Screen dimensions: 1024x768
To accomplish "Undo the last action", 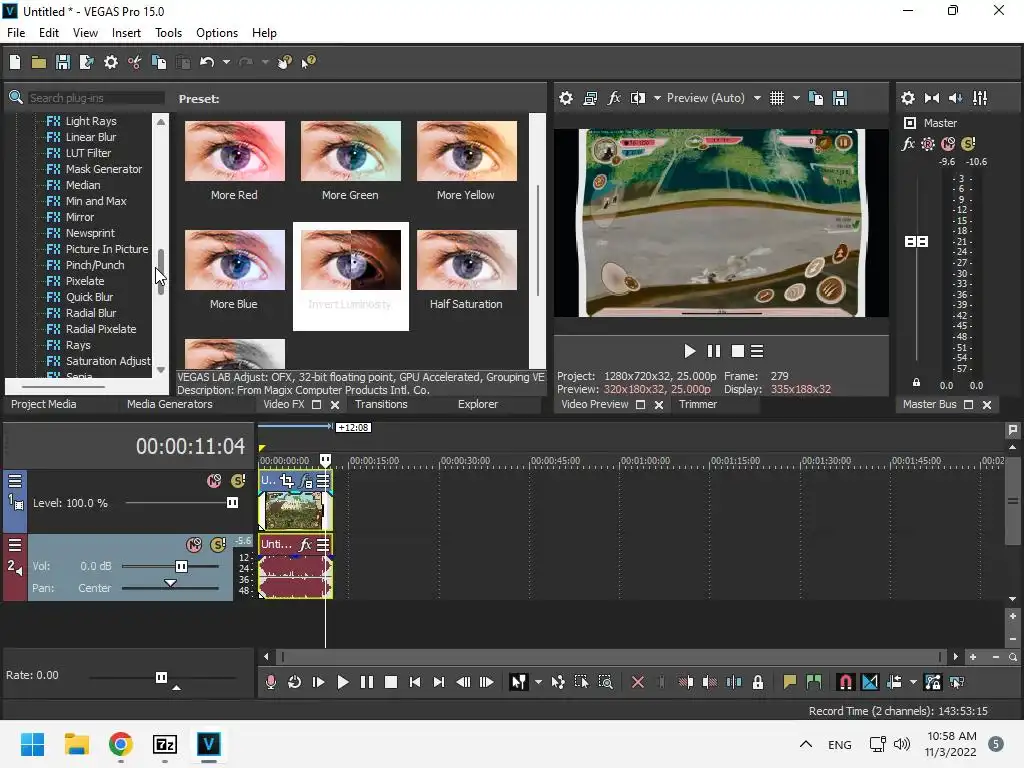I will (207, 62).
